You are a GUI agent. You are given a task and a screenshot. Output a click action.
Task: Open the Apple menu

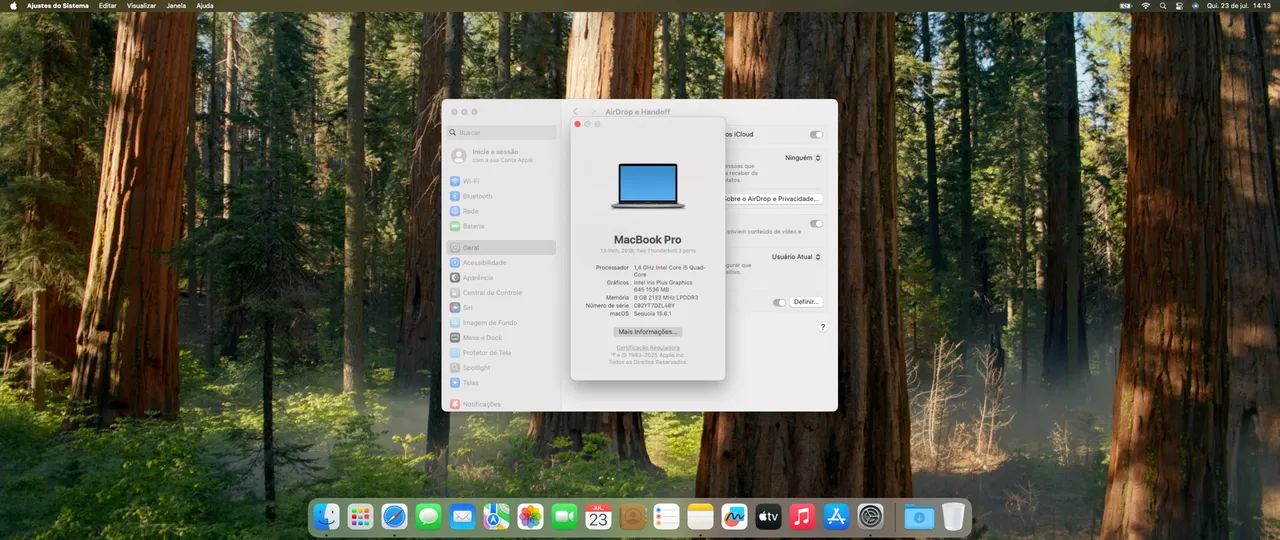coord(13,5)
